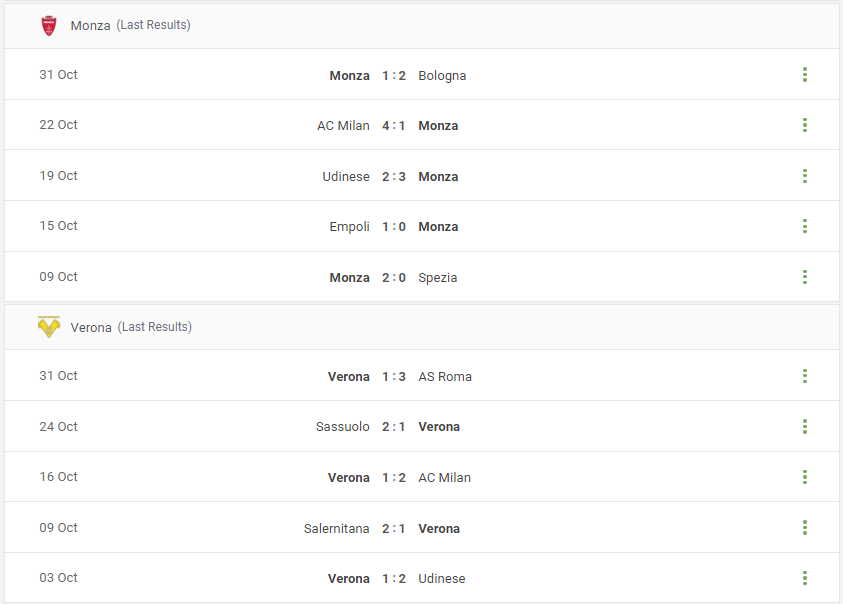Click the 2:1 score of Sassuolo vs Verona
This screenshot has width=843, height=604.
394,427
